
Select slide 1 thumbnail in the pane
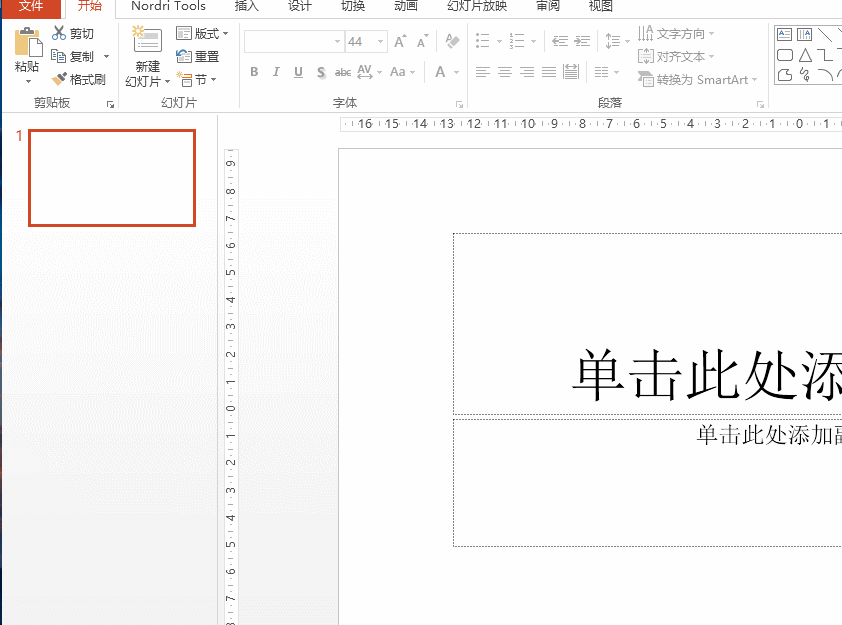(x=111, y=178)
